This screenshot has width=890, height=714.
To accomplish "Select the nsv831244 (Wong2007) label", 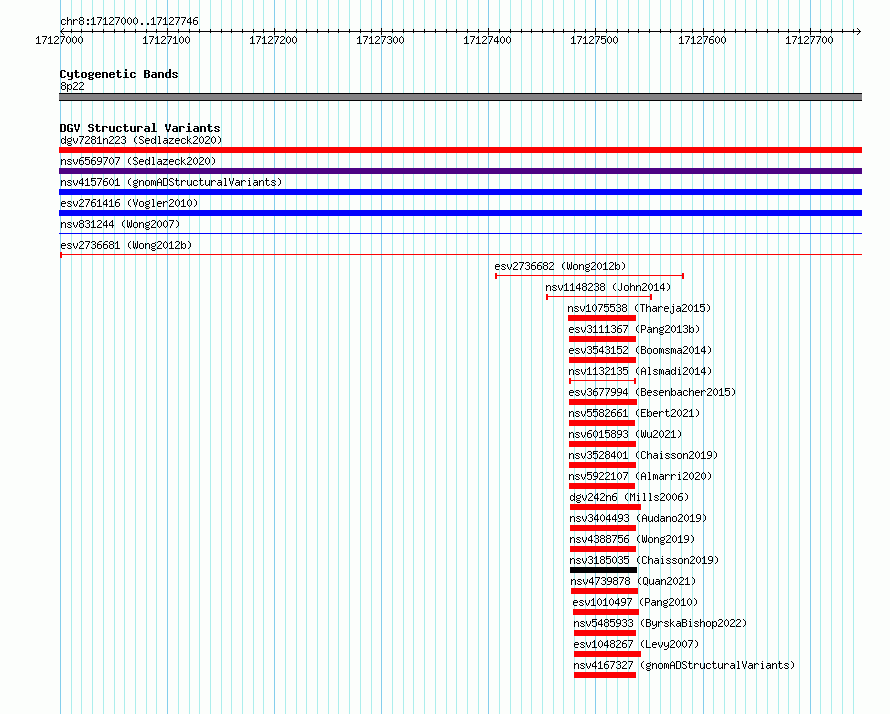I will pyautogui.click(x=120, y=224).
